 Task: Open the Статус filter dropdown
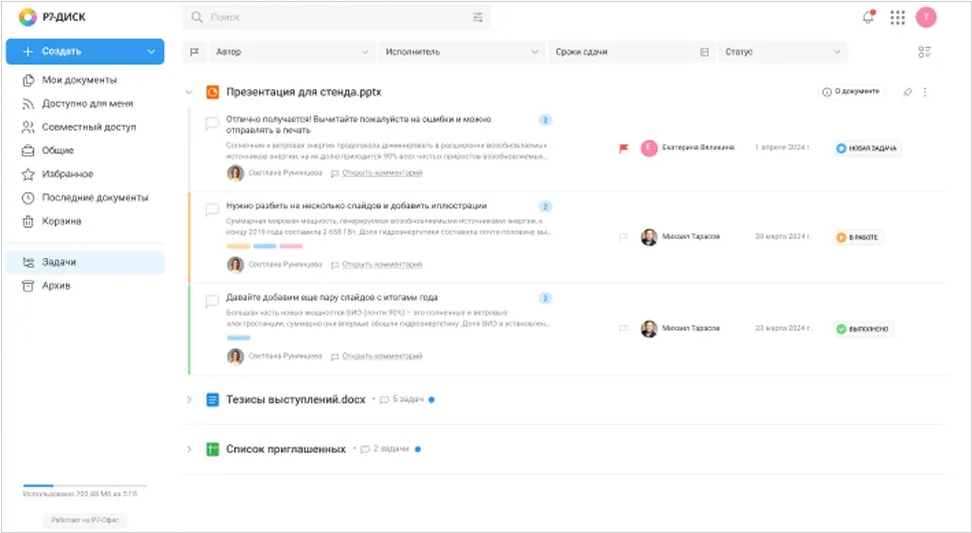pos(782,52)
